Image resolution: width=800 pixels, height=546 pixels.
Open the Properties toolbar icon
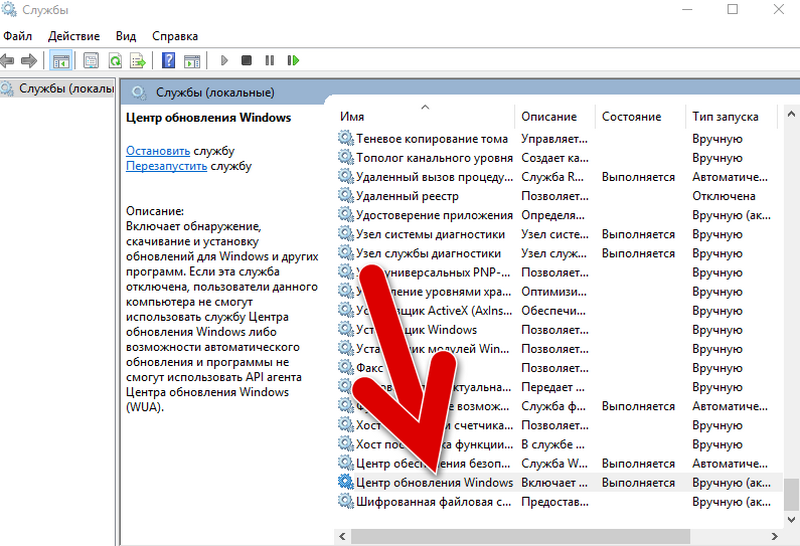coord(91,61)
